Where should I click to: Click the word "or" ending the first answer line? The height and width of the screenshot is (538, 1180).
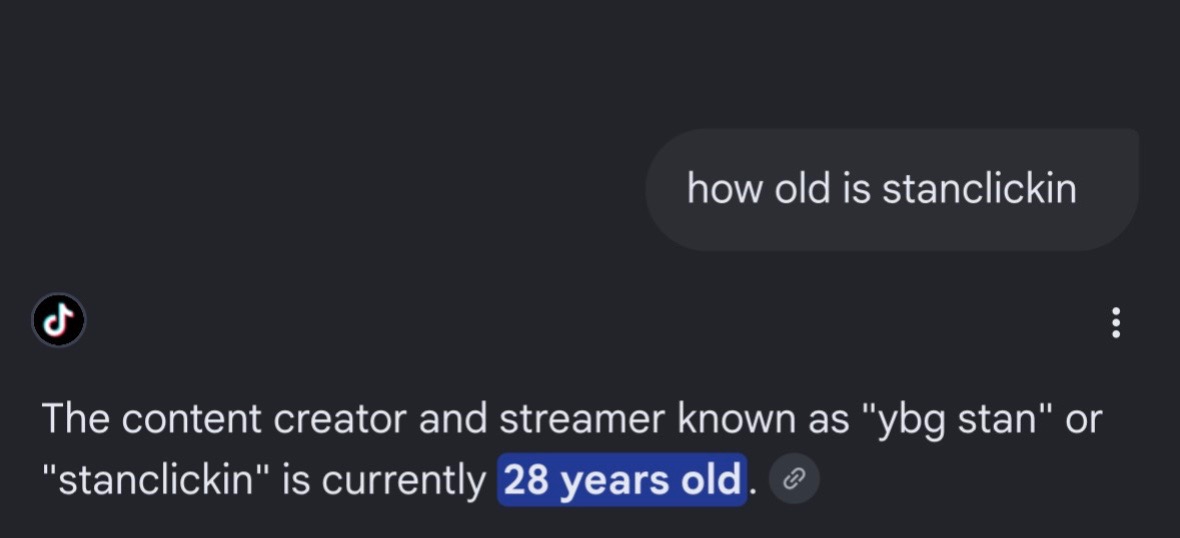(1083, 420)
